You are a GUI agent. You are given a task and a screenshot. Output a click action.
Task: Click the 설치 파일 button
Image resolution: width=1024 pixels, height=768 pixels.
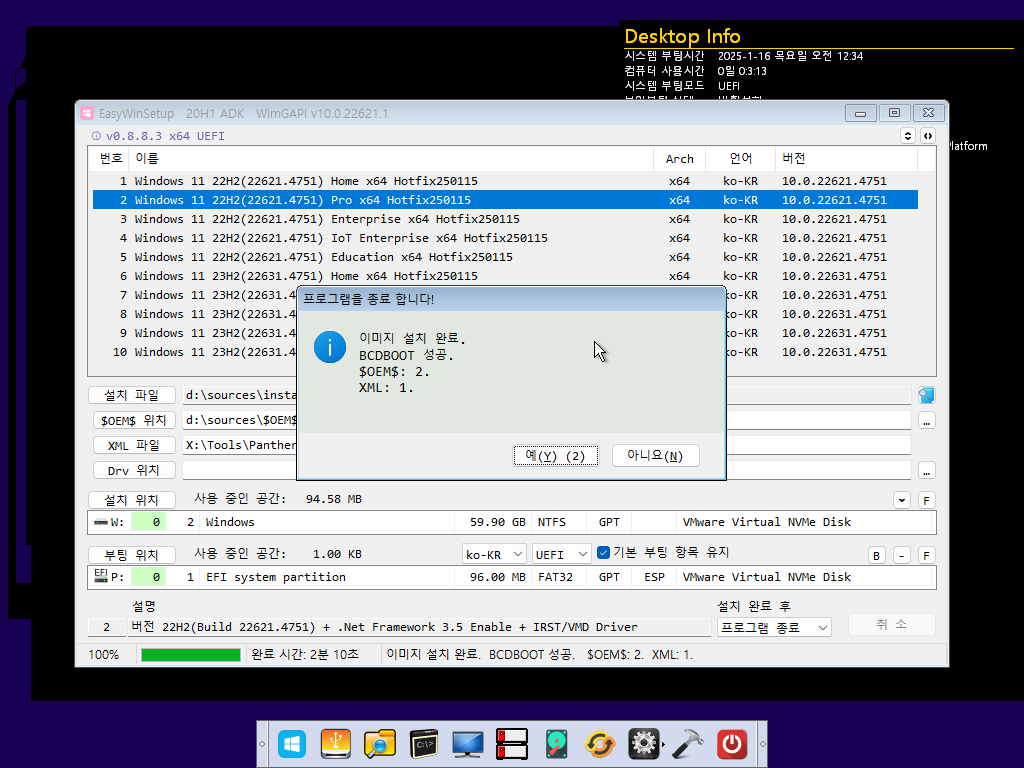click(132, 395)
